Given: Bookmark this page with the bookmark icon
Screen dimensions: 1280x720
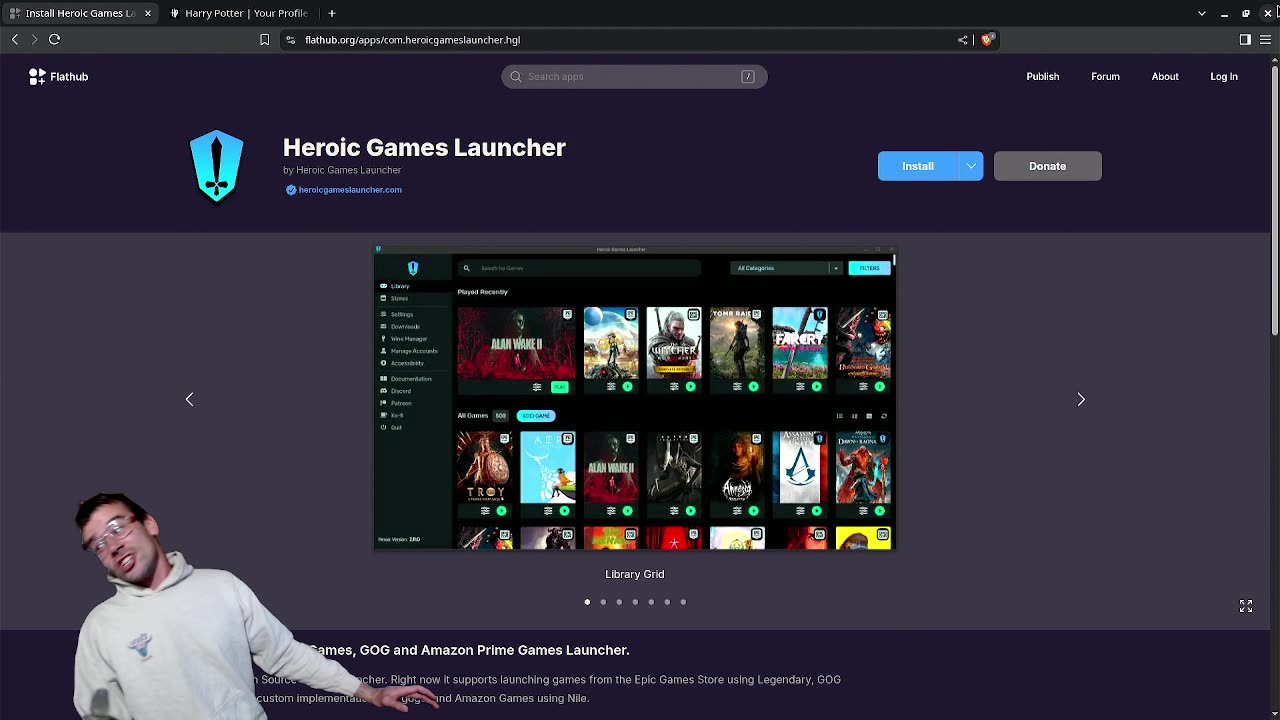Looking at the screenshot, I should (264, 40).
